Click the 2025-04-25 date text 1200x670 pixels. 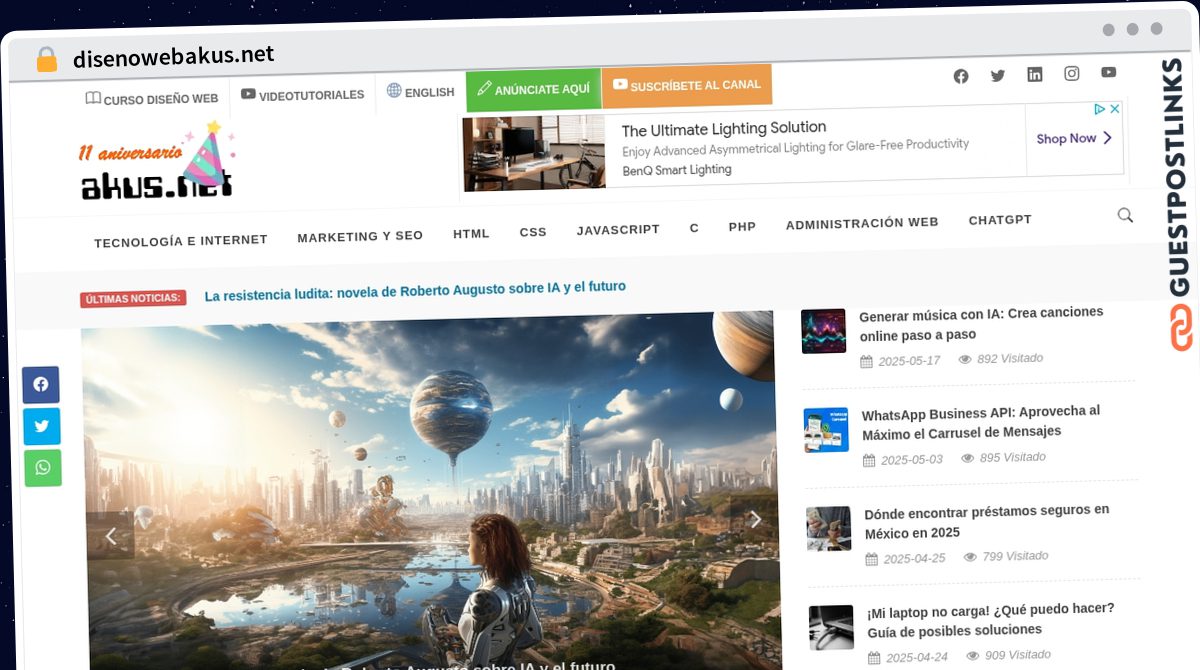(x=914, y=559)
